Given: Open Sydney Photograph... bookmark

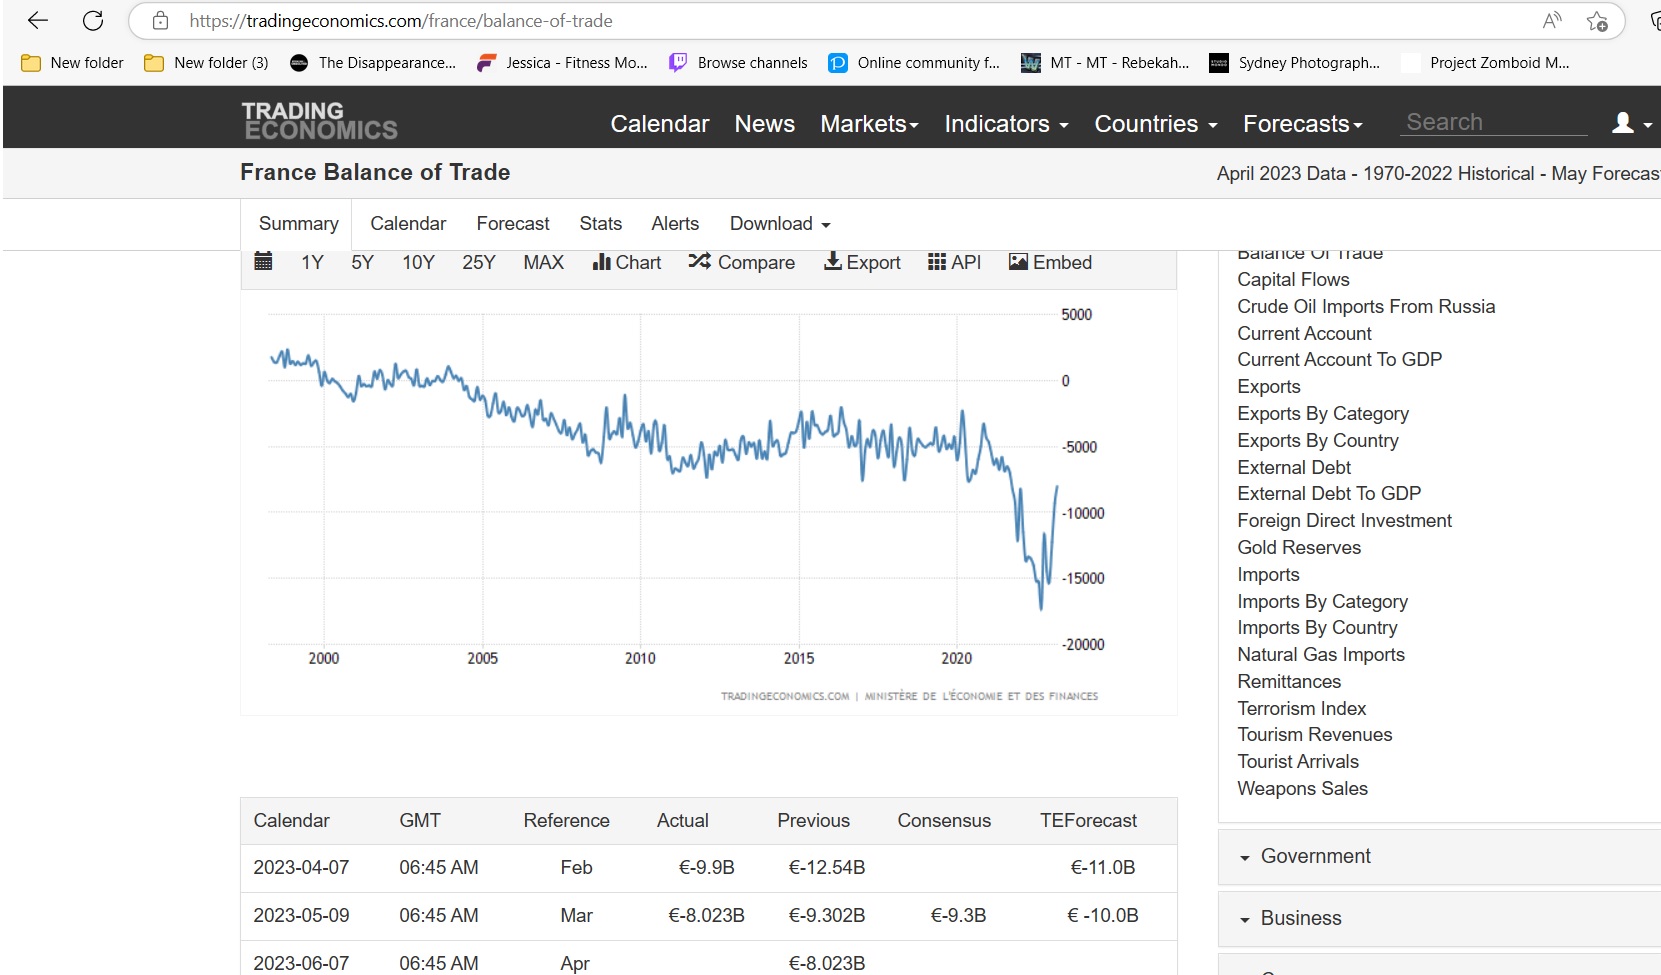Looking at the screenshot, I should point(1295,62).
